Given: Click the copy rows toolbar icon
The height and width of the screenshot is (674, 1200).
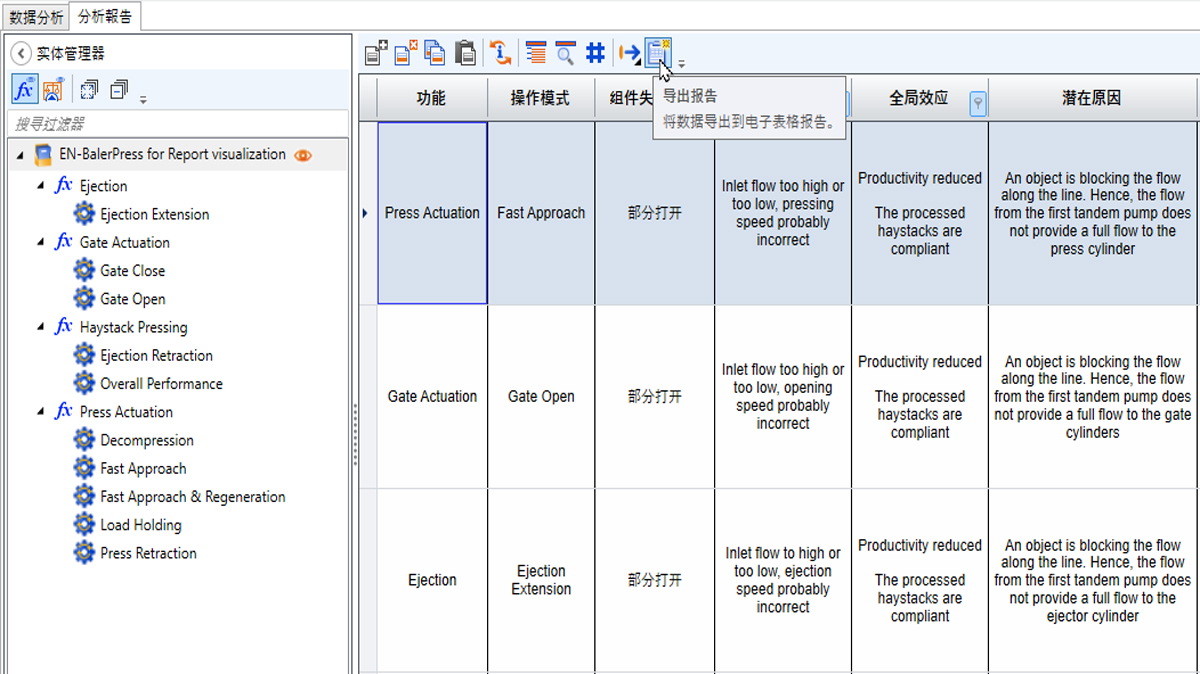Looking at the screenshot, I should 435,53.
